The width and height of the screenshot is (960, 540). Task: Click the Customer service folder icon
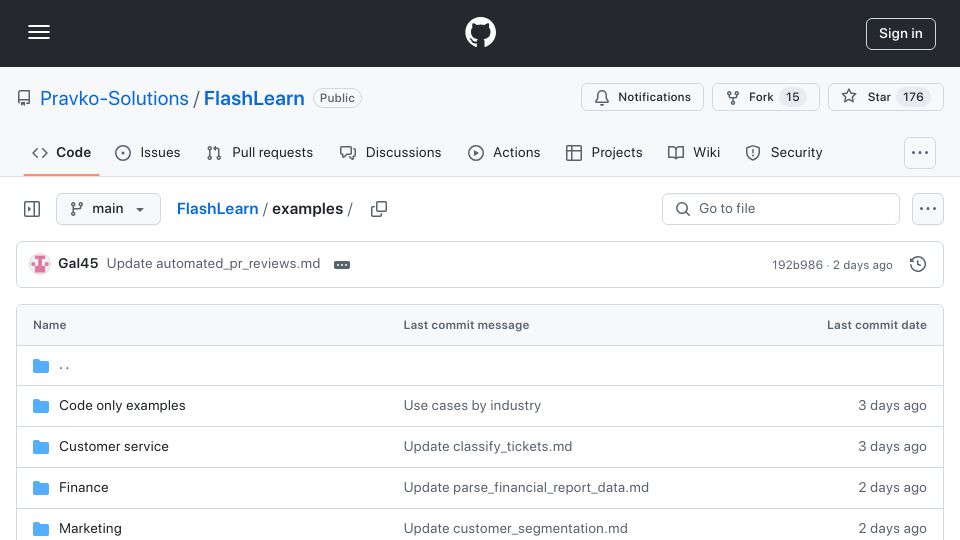pyautogui.click(x=41, y=447)
